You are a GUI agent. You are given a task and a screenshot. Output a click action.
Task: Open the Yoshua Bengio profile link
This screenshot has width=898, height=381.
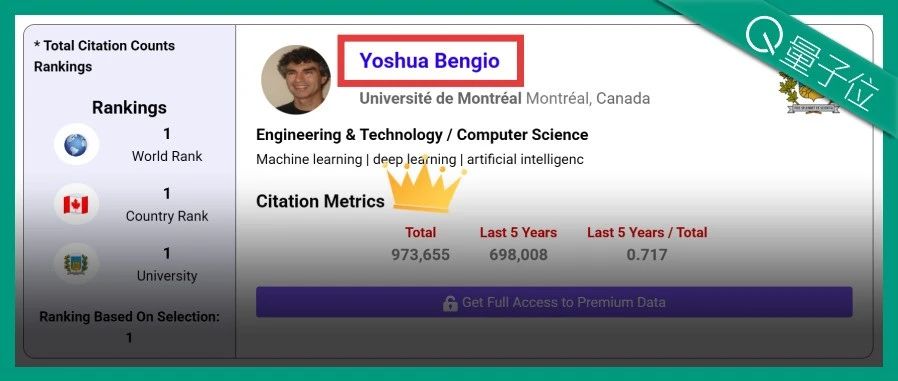430,61
